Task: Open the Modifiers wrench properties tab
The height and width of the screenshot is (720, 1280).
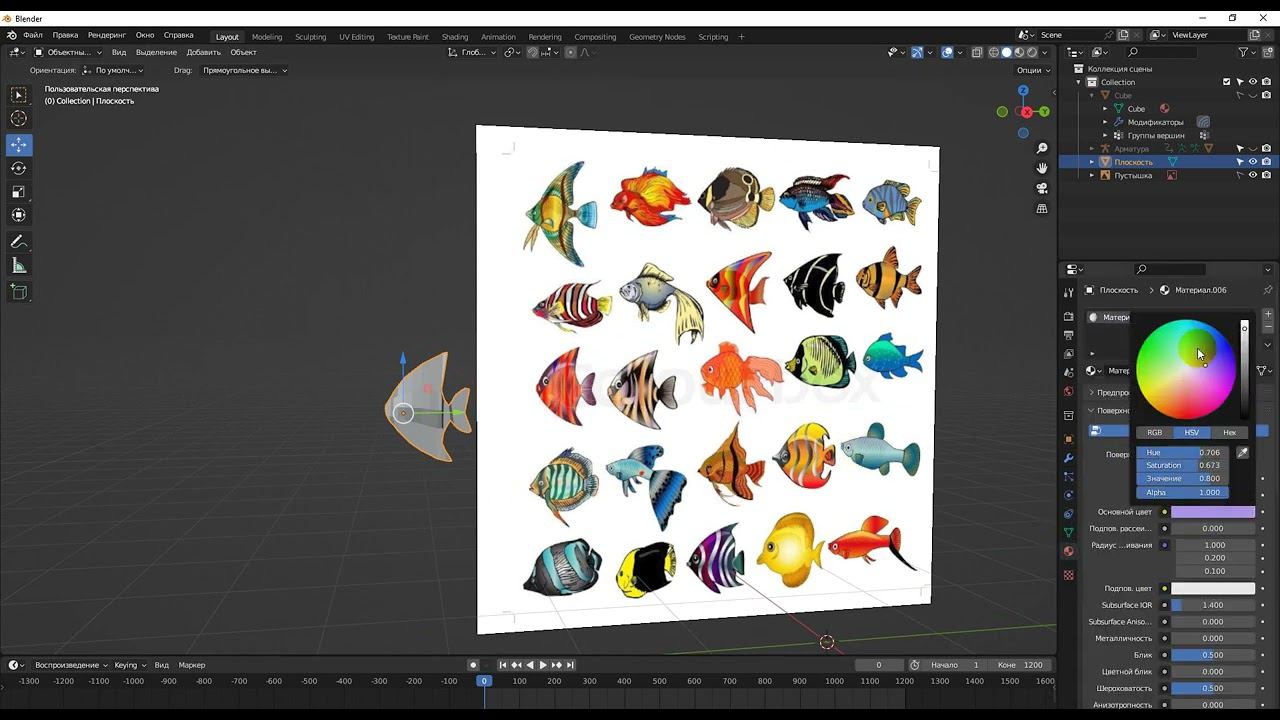Action: tap(1068, 458)
